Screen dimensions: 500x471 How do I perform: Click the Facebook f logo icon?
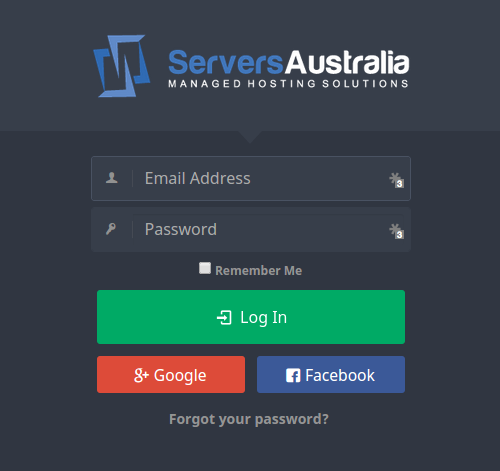(293, 376)
